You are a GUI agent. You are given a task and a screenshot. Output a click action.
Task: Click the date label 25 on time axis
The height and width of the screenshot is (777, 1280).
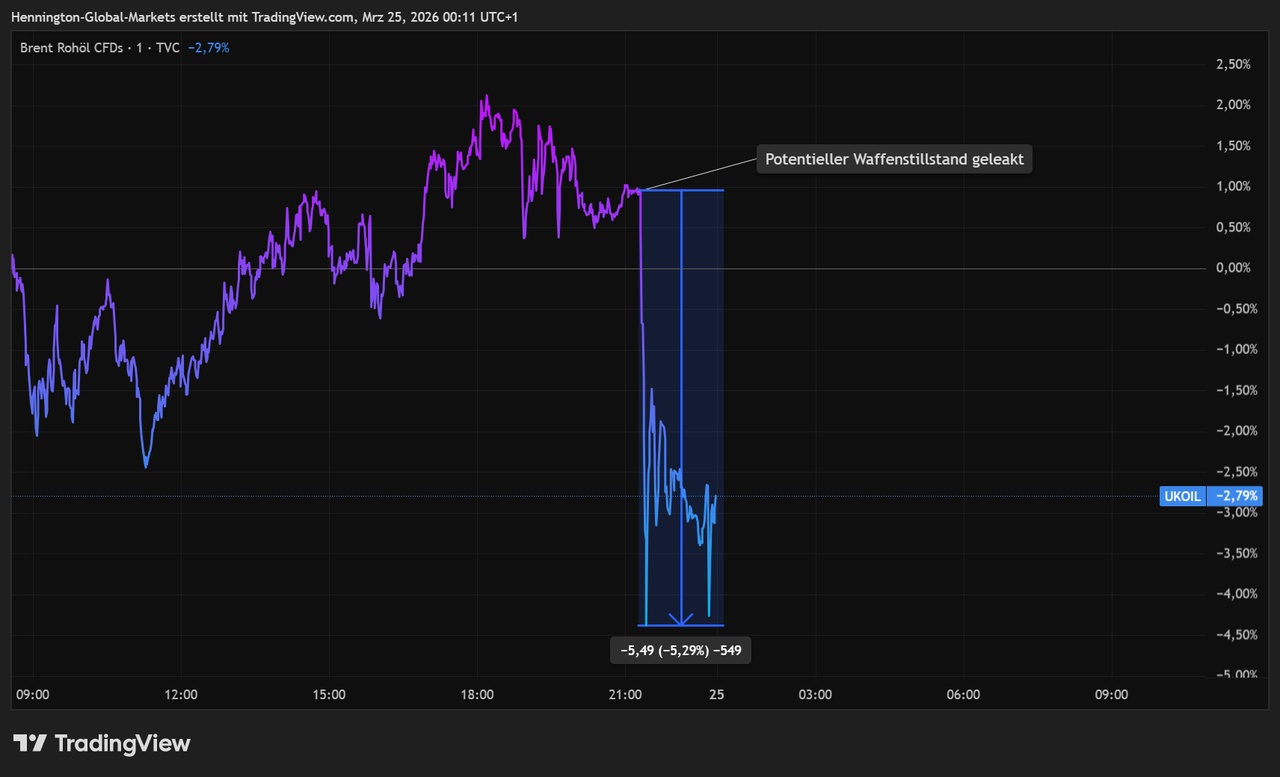click(716, 694)
